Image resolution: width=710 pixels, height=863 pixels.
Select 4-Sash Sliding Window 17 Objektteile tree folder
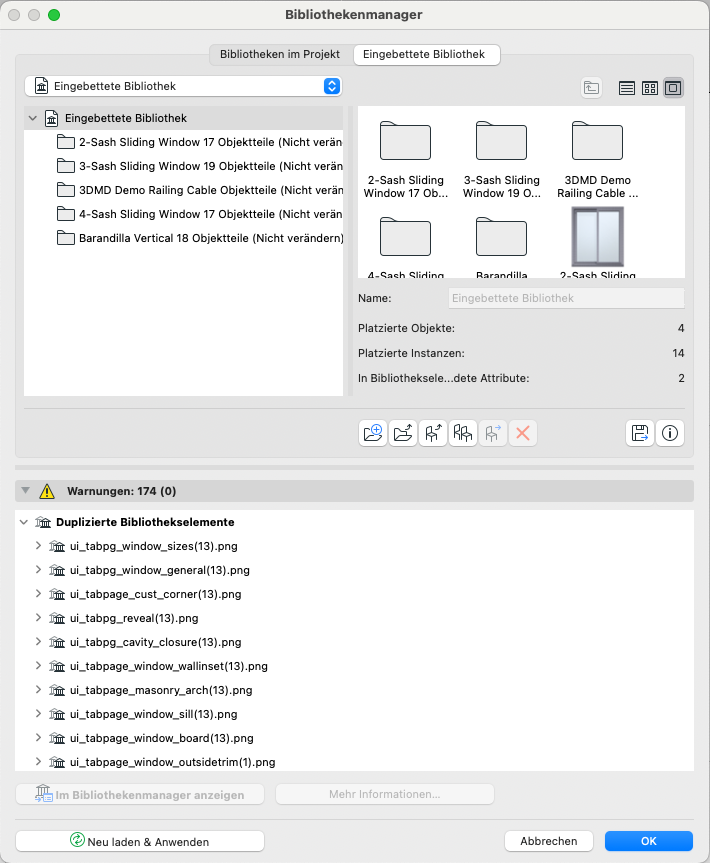pos(183,214)
